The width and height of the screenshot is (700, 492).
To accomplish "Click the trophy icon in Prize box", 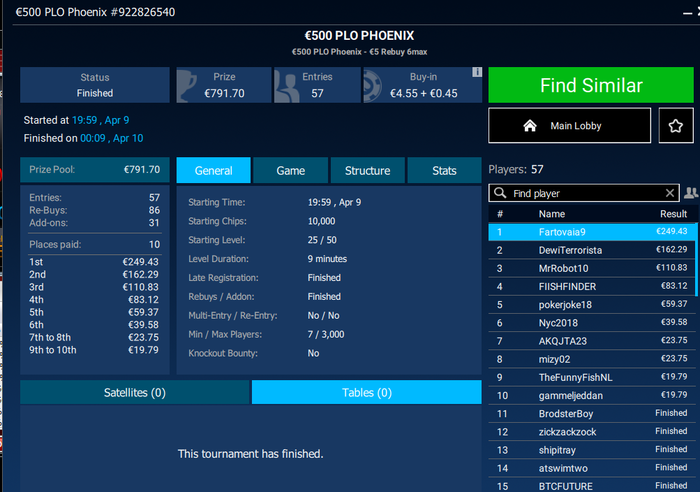I will (x=187, y=85).
